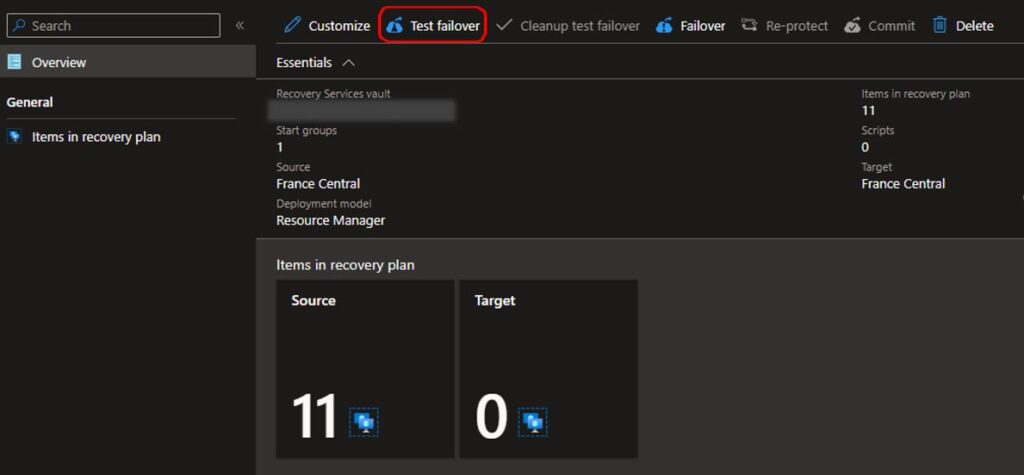Viewport: 1024px width, 475px height.
Task: Click the Delete trash can icon
Action: 939,25
